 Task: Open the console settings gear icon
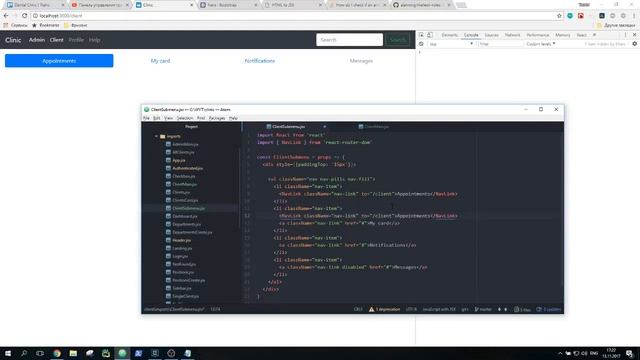[x=635, y=44]
